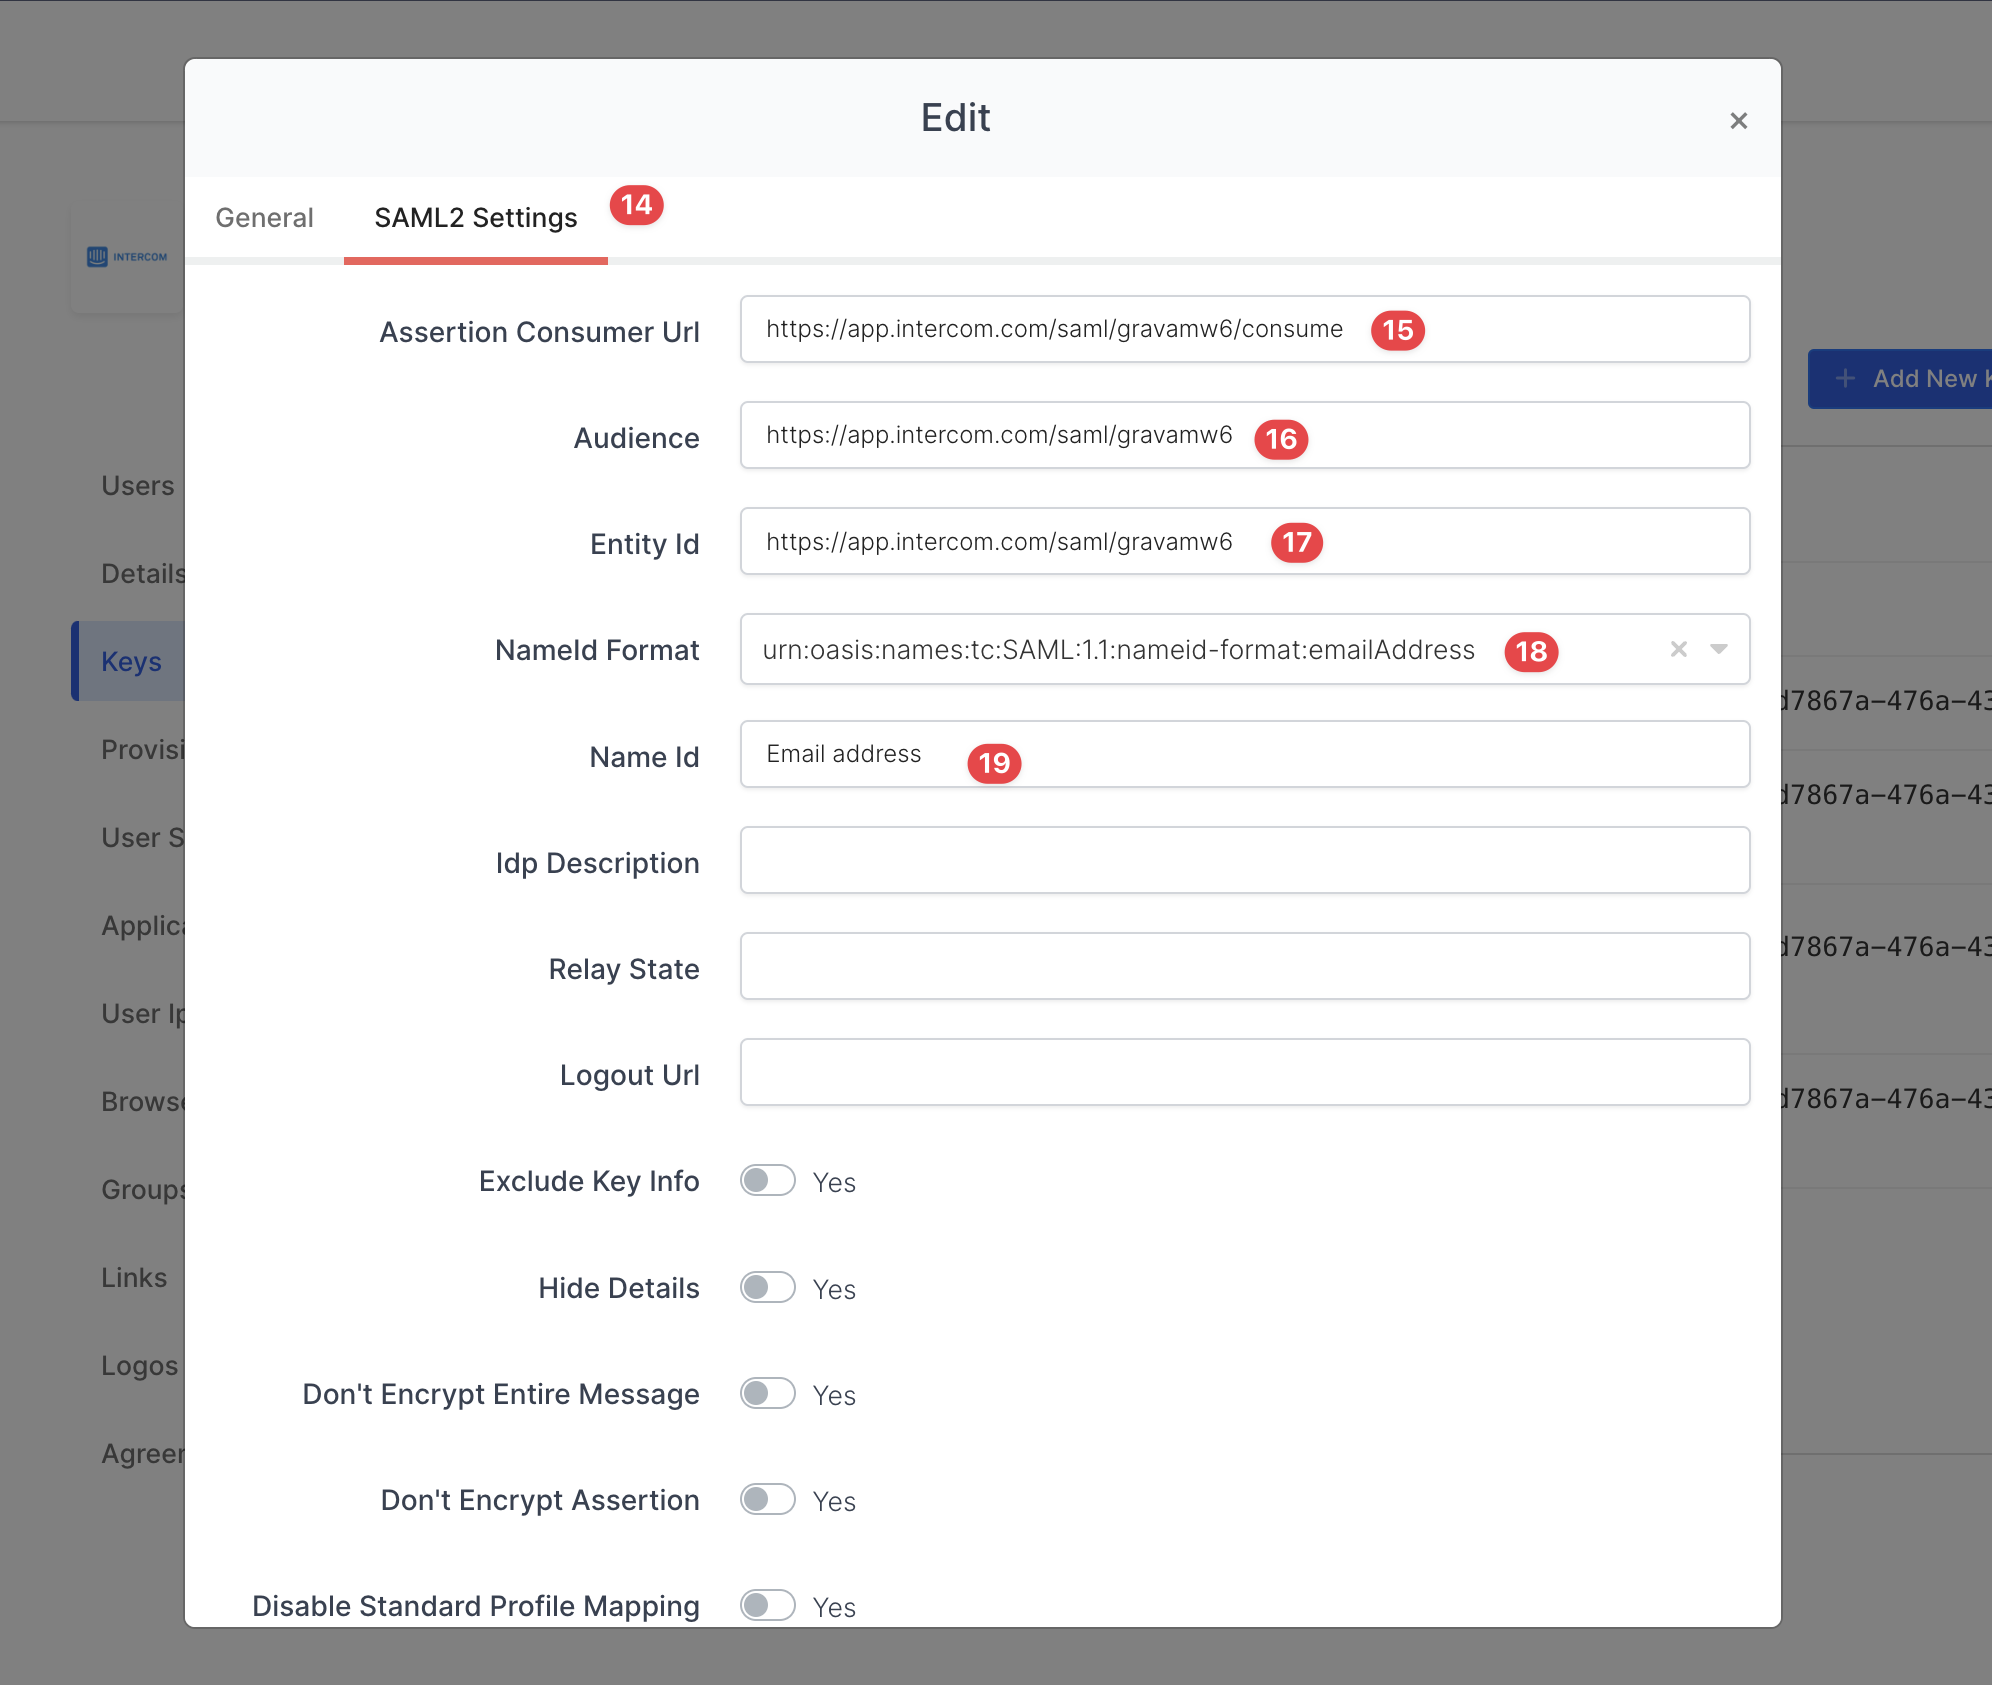This screenshot has height=1685, width=1992.
Task: Enable Disable Standard Profile Mapping toggle
Action: [x=767, y=1605]
